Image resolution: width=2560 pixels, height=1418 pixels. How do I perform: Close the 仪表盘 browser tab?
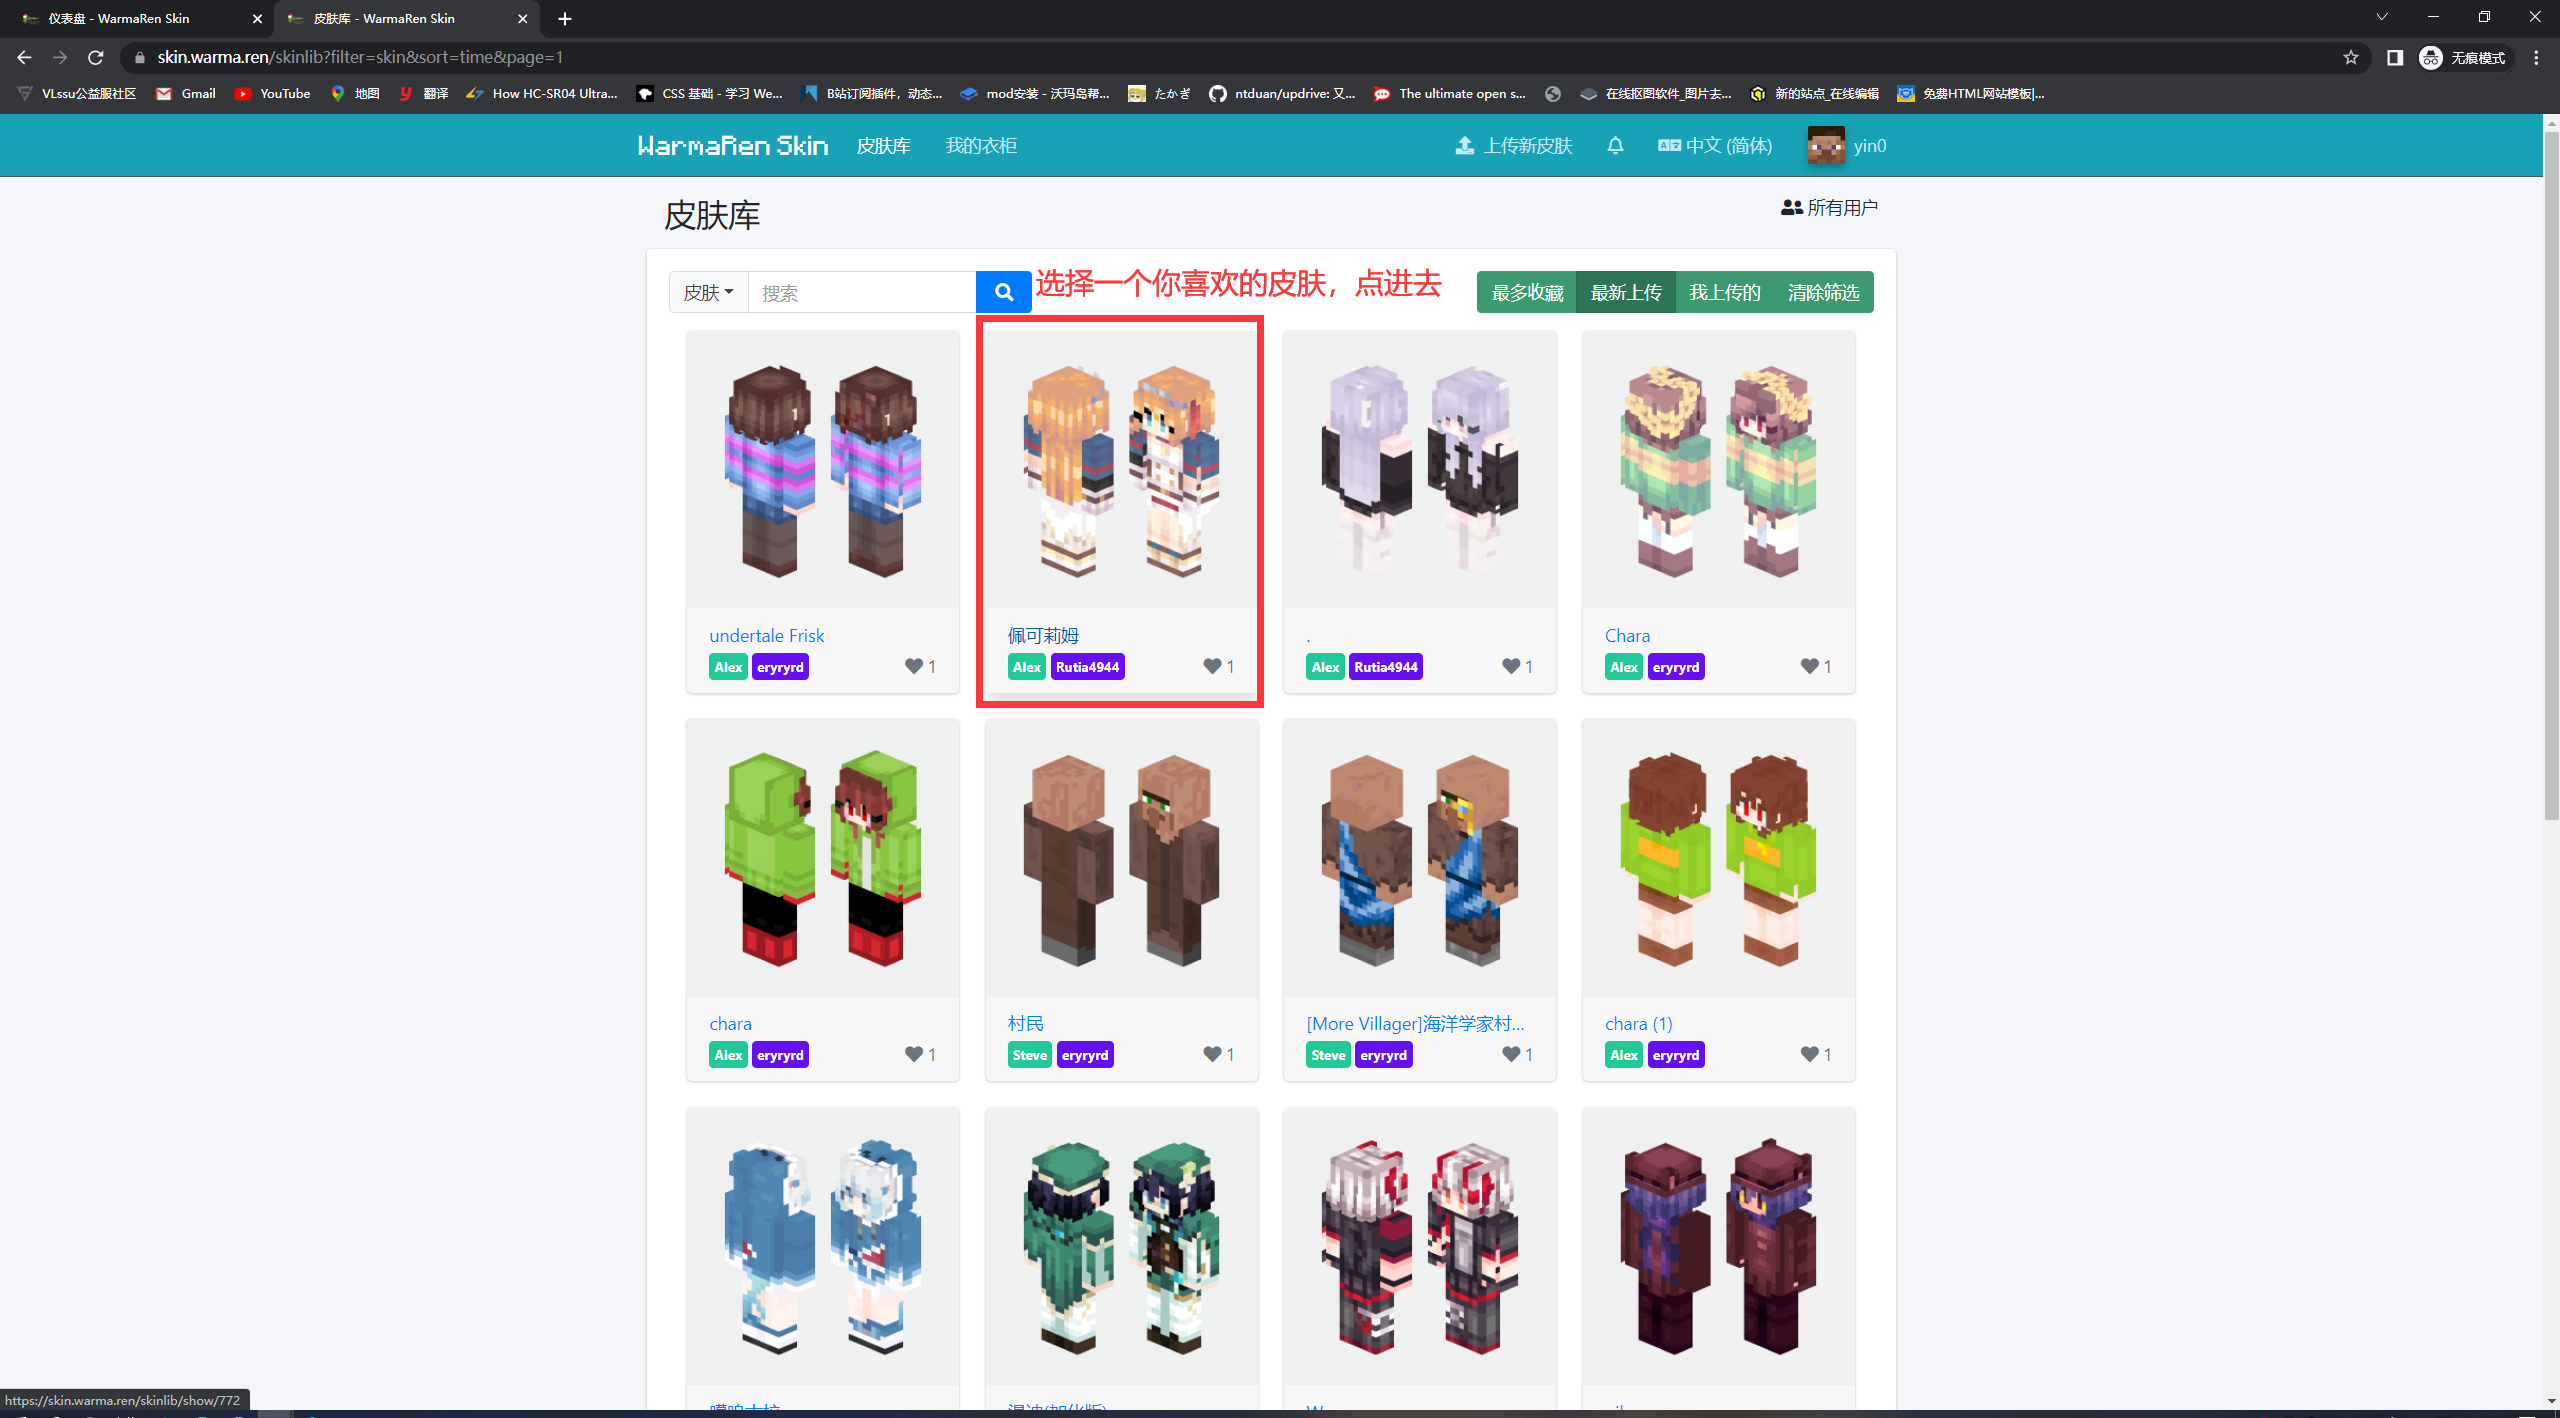257,19
